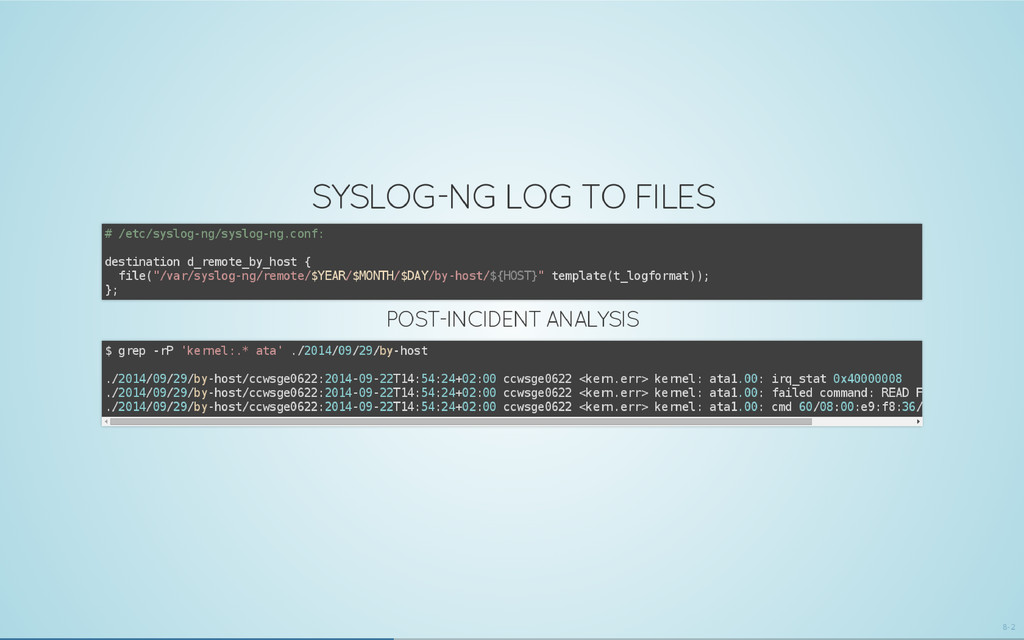Click the log line containing 'failed command: READ'

(513, 393)
